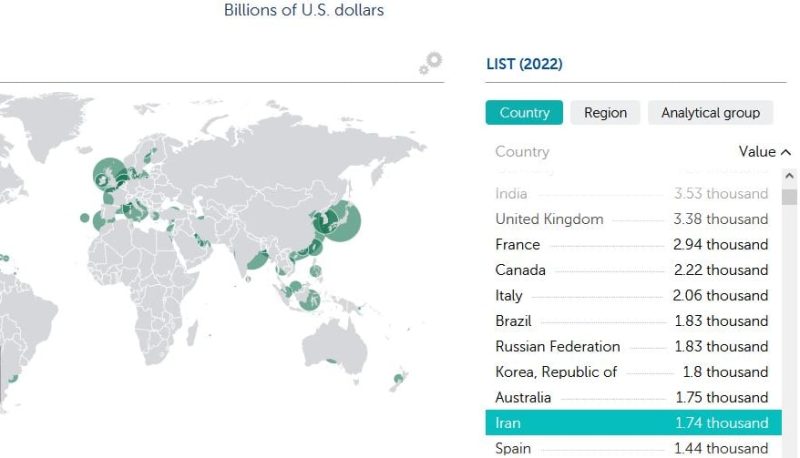The height and width of the screenshot is (458, 800).
Task: Click the bubble over India's east coast
Action: pyautogui.click(x=257, y=261)
